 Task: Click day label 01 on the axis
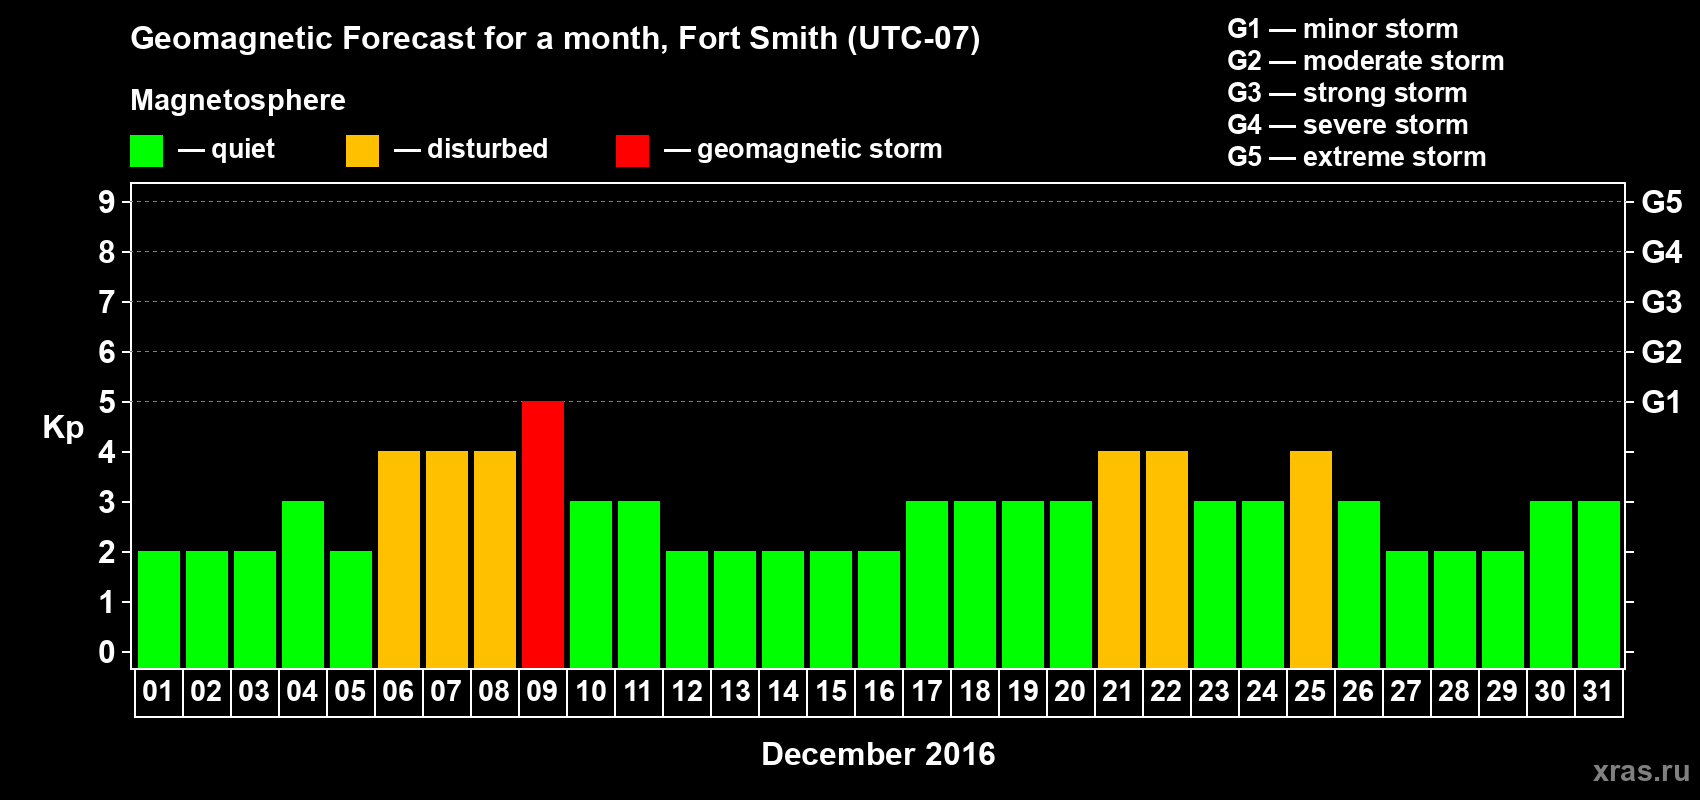click(x=158, y=691)
